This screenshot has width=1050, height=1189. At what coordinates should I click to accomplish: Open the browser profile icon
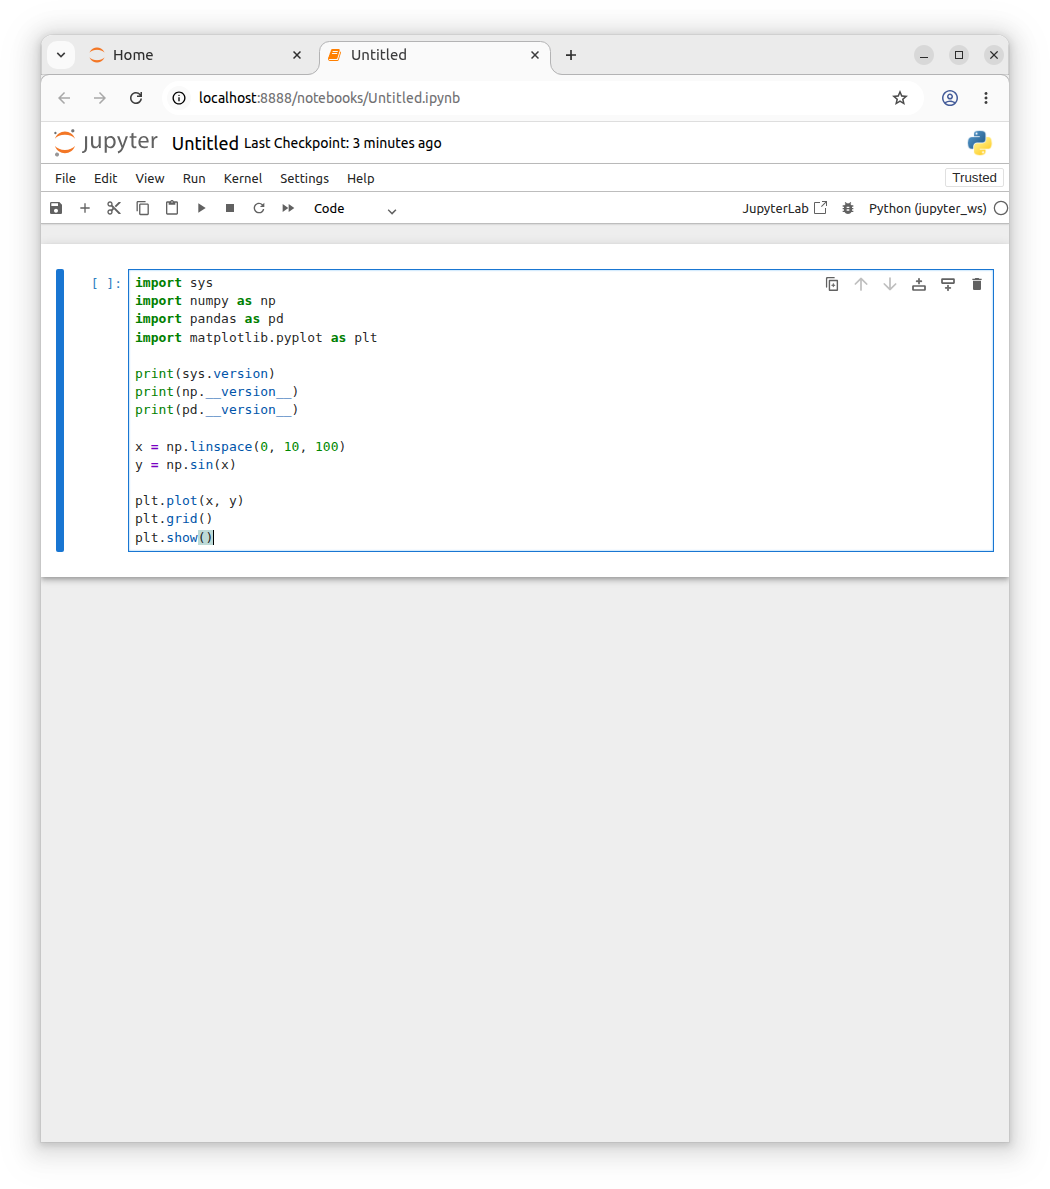(950, 98)
